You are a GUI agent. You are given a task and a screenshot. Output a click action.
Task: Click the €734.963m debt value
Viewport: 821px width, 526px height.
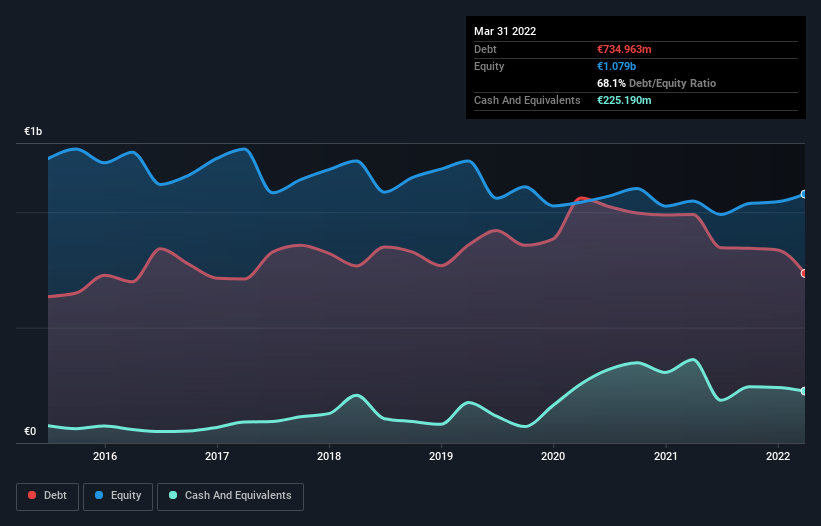point(624,49)
